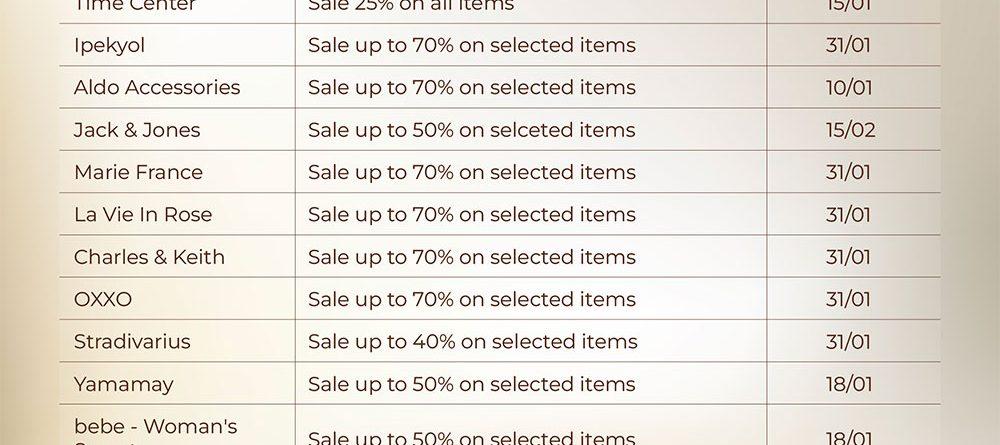Click the OXXO 70% sale description
The height and width of the screenshot is (445, 1000).
tap(471, 299)
